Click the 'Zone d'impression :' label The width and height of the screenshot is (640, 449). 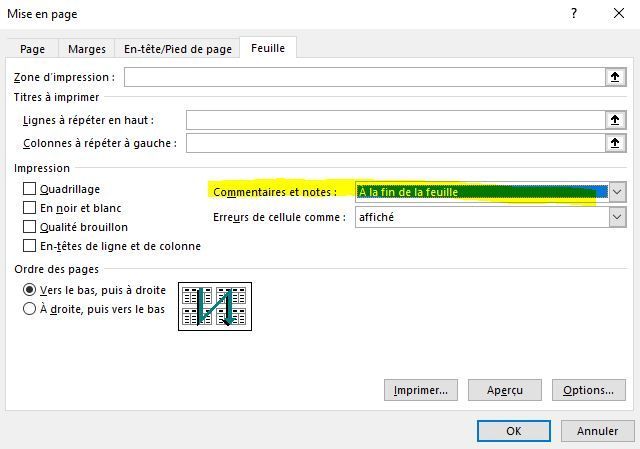point(64,77)
